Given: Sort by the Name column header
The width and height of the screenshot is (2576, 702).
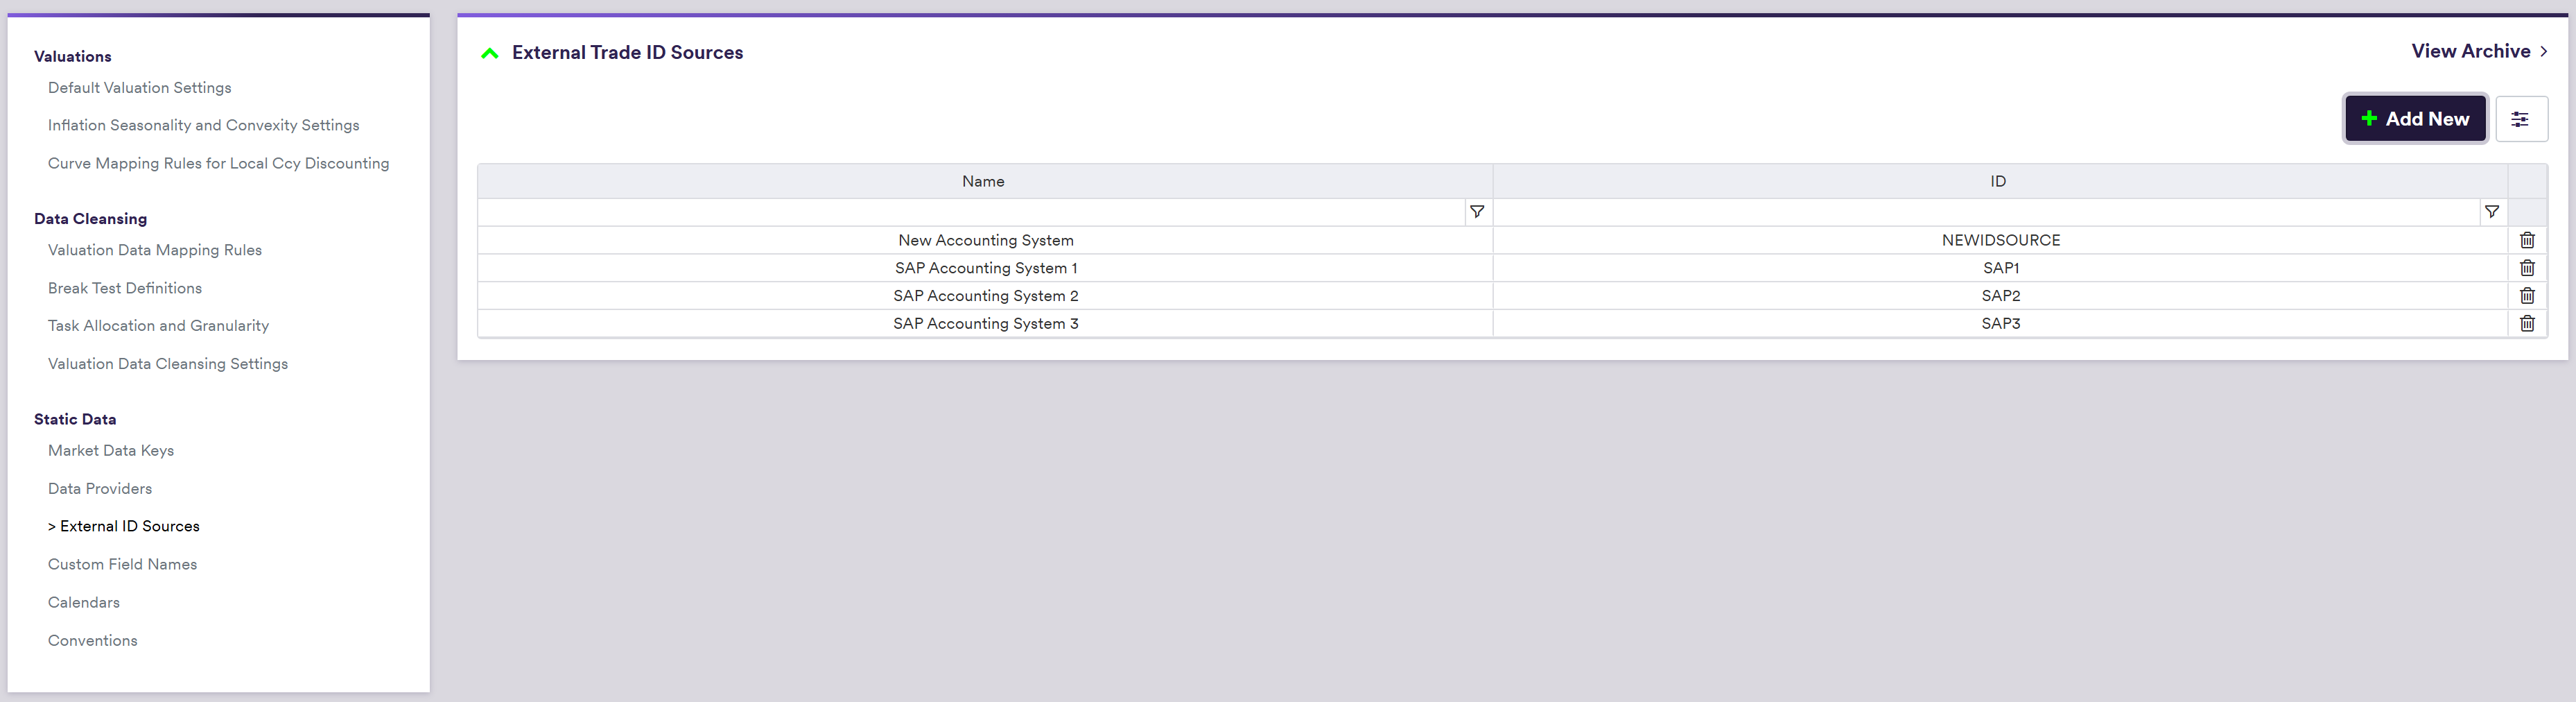Looking at the screenshot, I should coord(983,181).
